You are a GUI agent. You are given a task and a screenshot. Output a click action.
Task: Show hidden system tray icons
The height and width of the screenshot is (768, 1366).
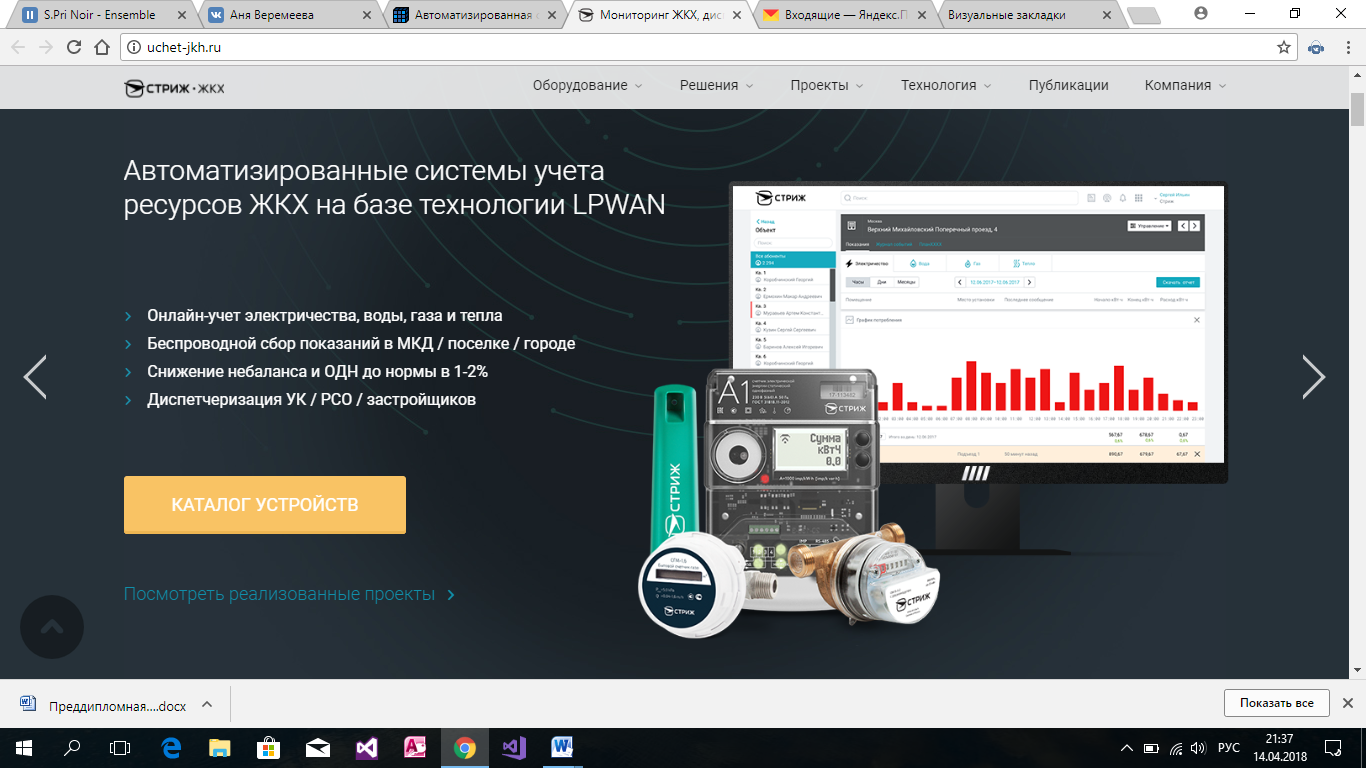point(1127,748)
